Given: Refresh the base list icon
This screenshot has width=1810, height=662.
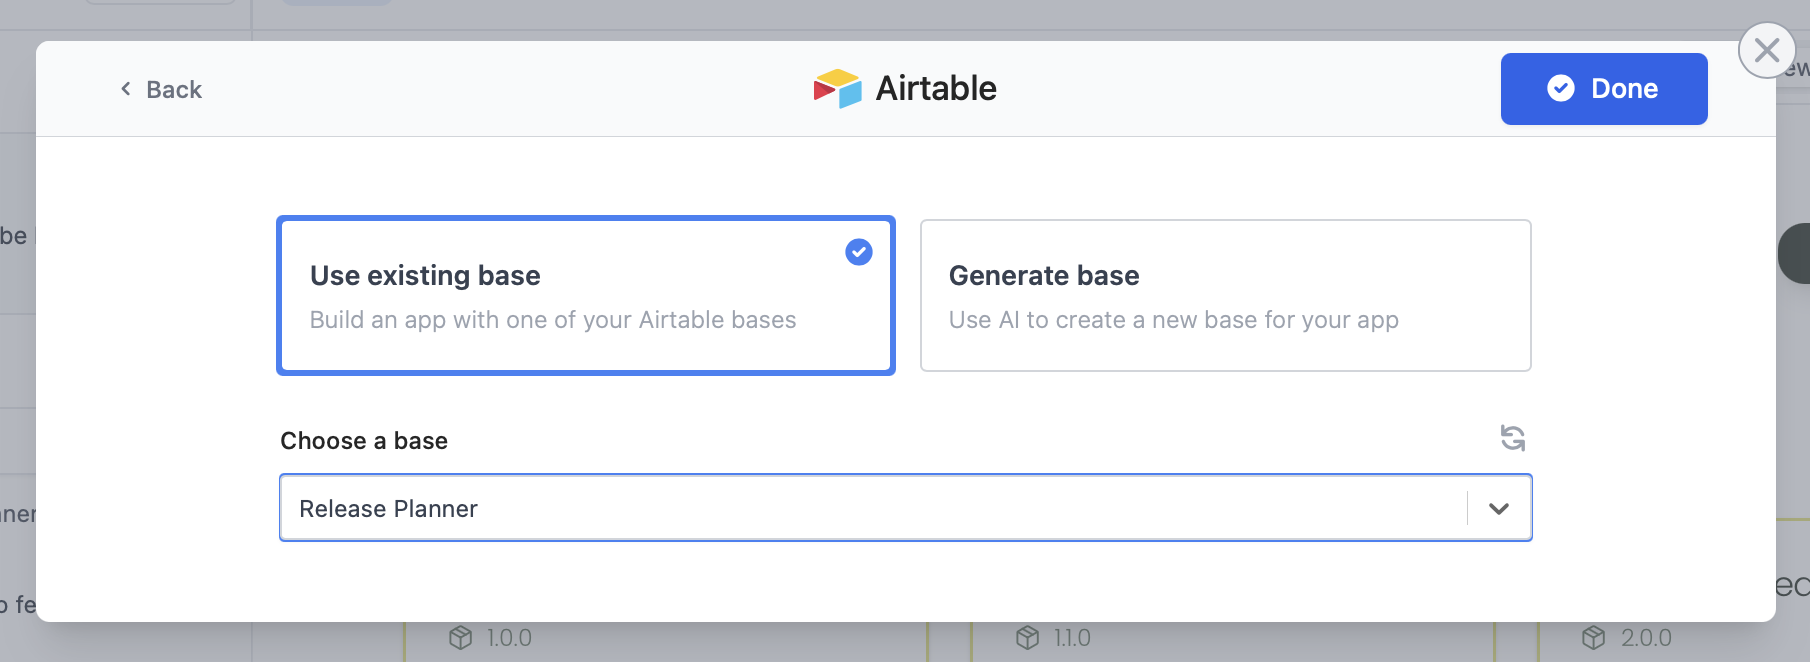Looking at the screenshot, I should (x=1512, y=438).
